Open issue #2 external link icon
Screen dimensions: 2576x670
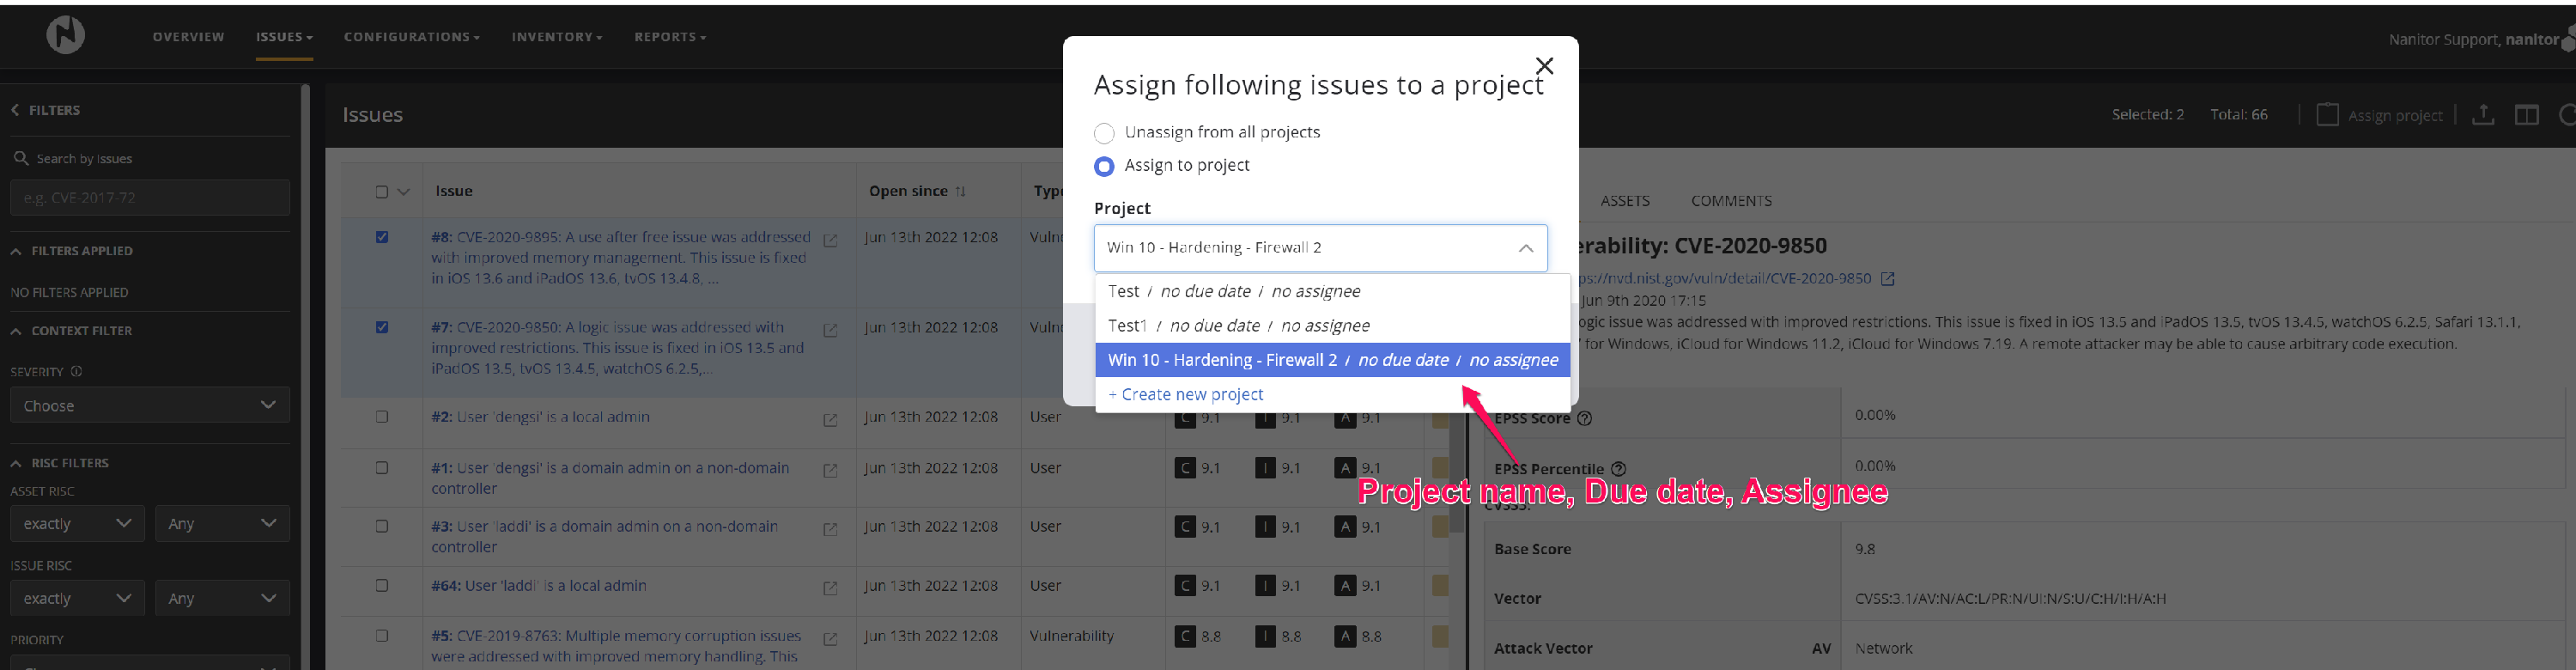coord(830,420)
